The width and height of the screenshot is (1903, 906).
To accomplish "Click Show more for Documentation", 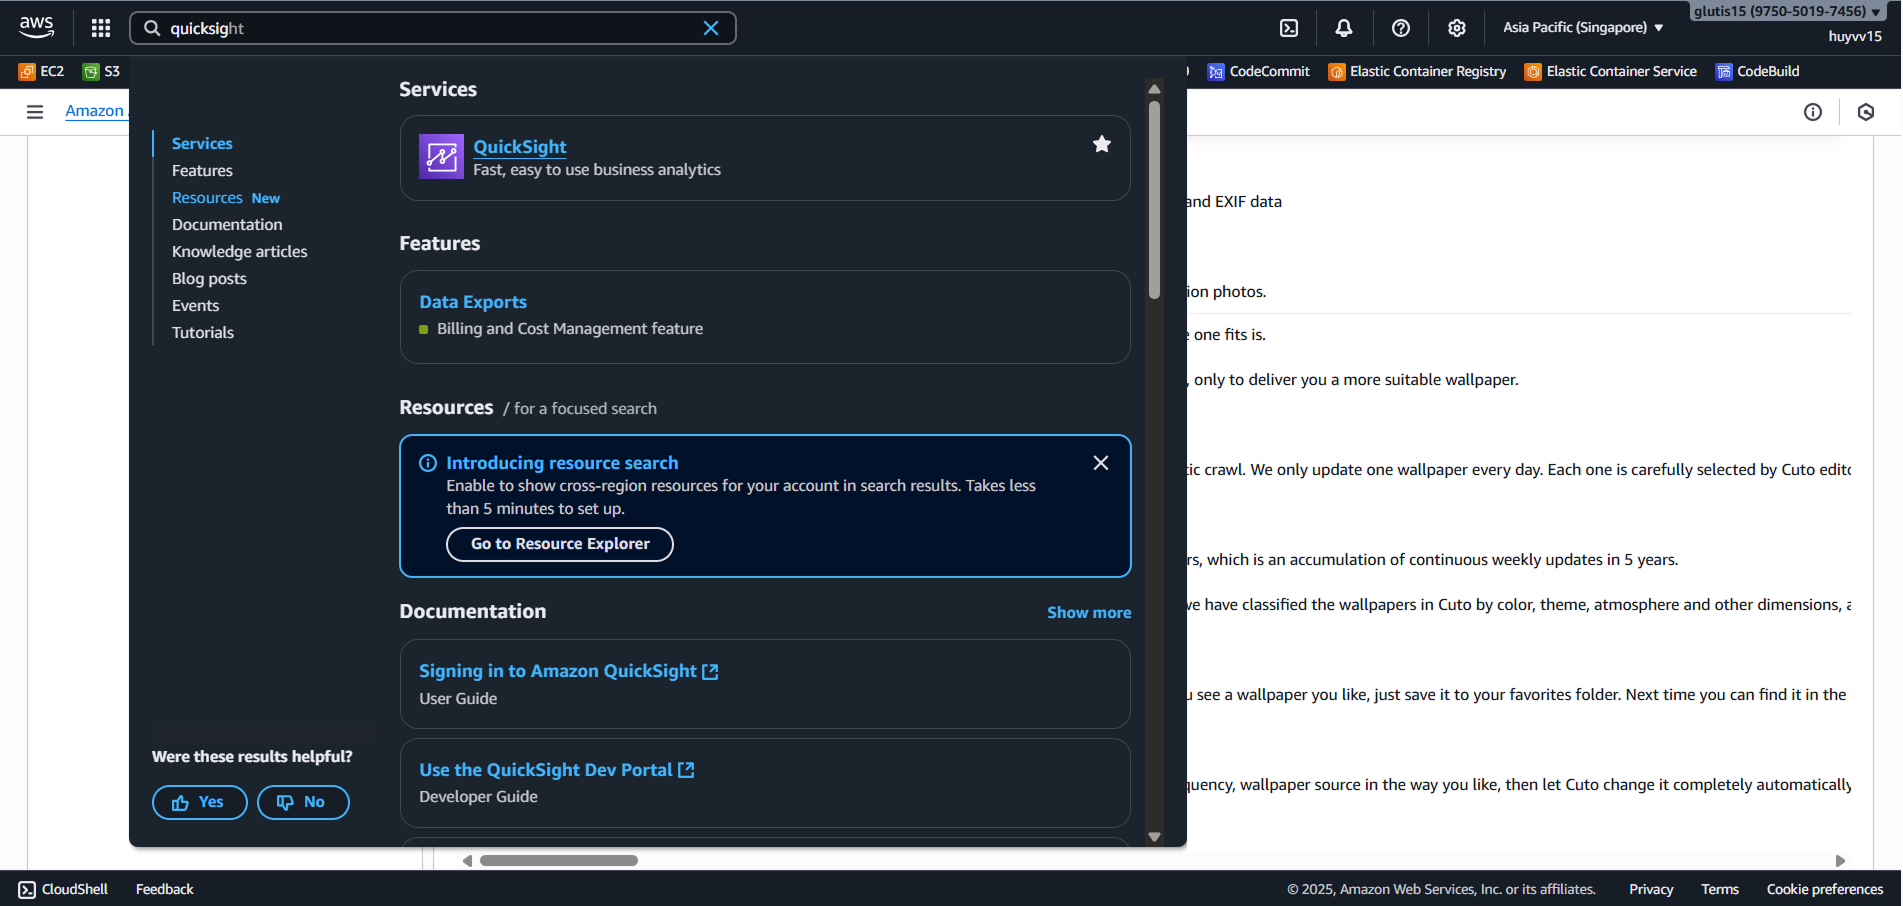I will (1088, 613).
